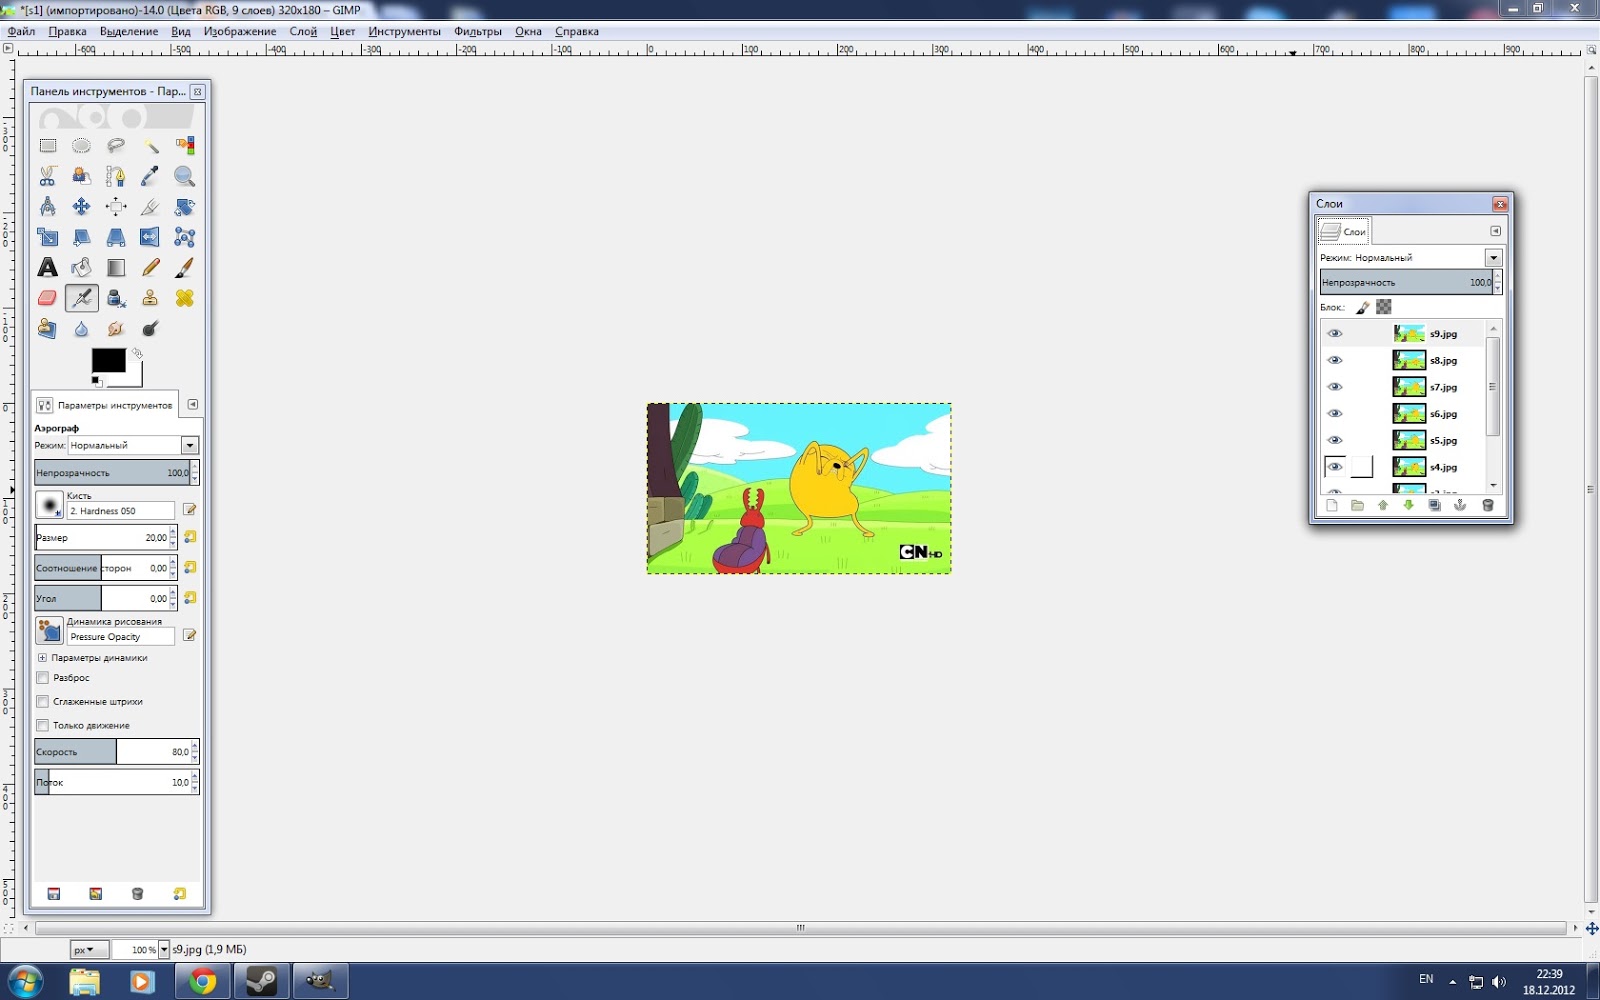Viewport: 1600px width, 1000px height.
Task: Hide the s8.jpg layer
Action: (x=1334, y=360)
